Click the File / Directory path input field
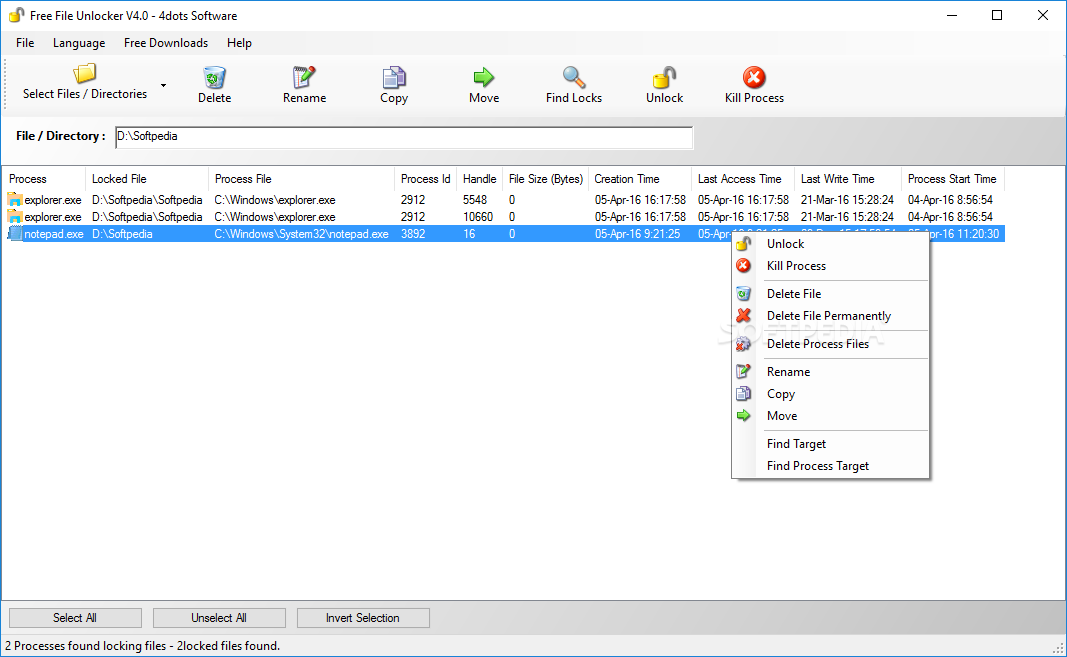The image size is (1067, 657). (404, 137)
